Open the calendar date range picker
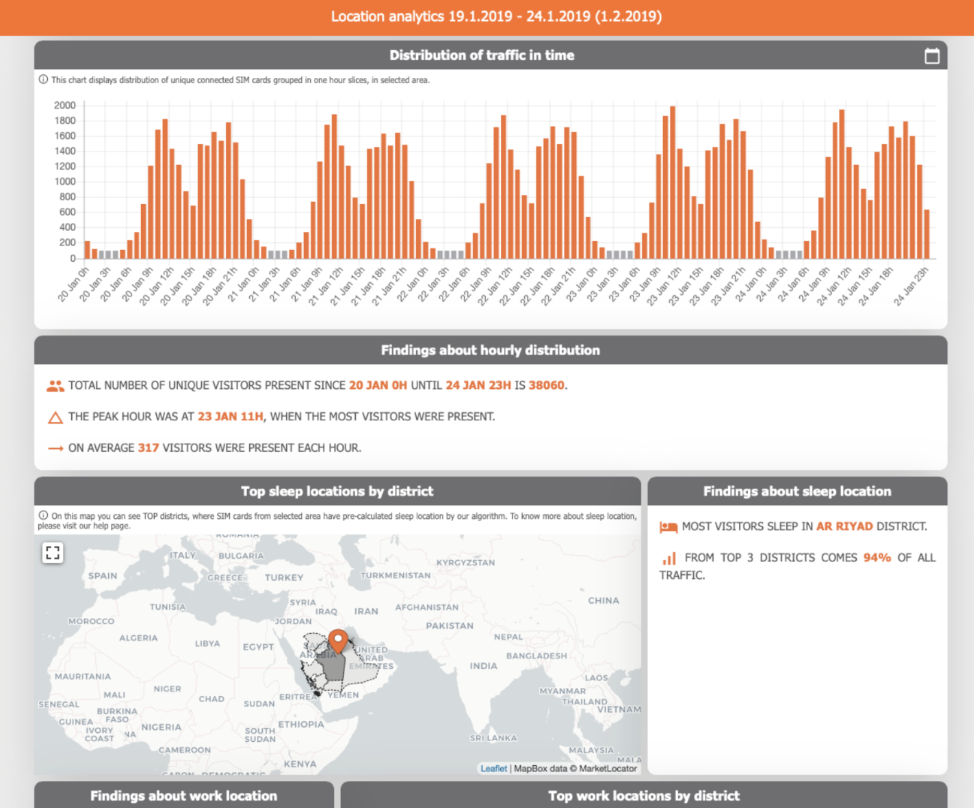Image resolution: width=974 pixels, height=808 pixels. [931, 55]
